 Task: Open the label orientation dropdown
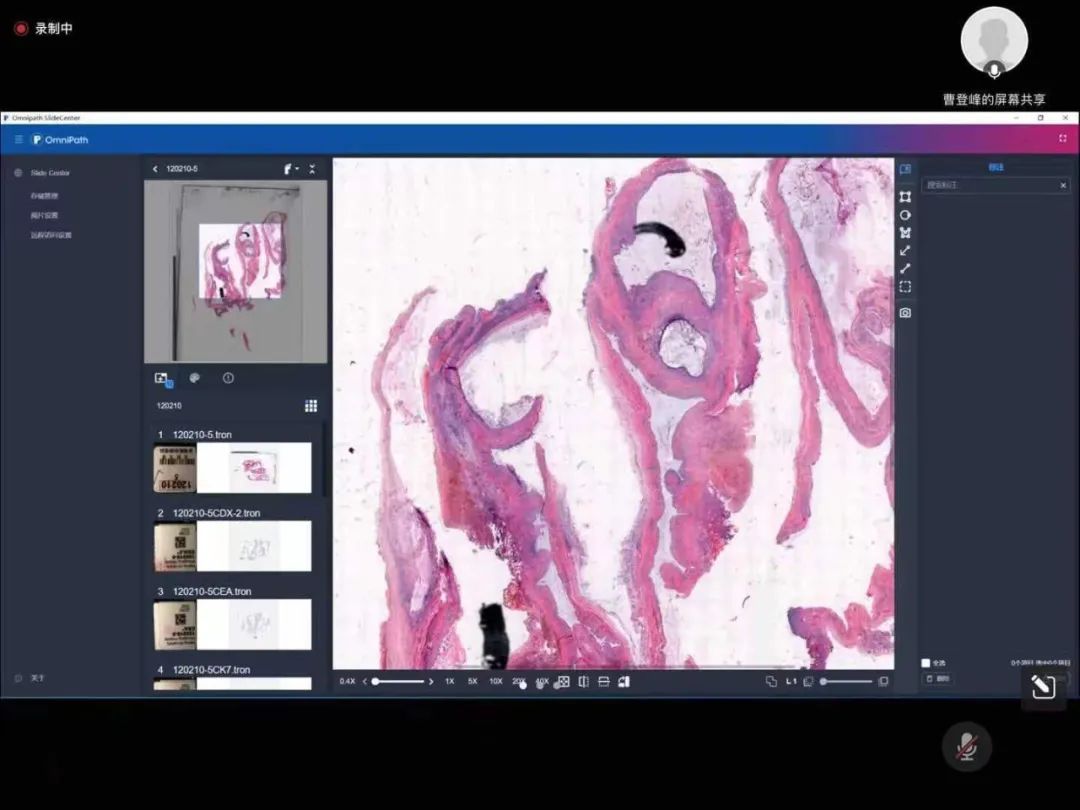tap(291, 169)
